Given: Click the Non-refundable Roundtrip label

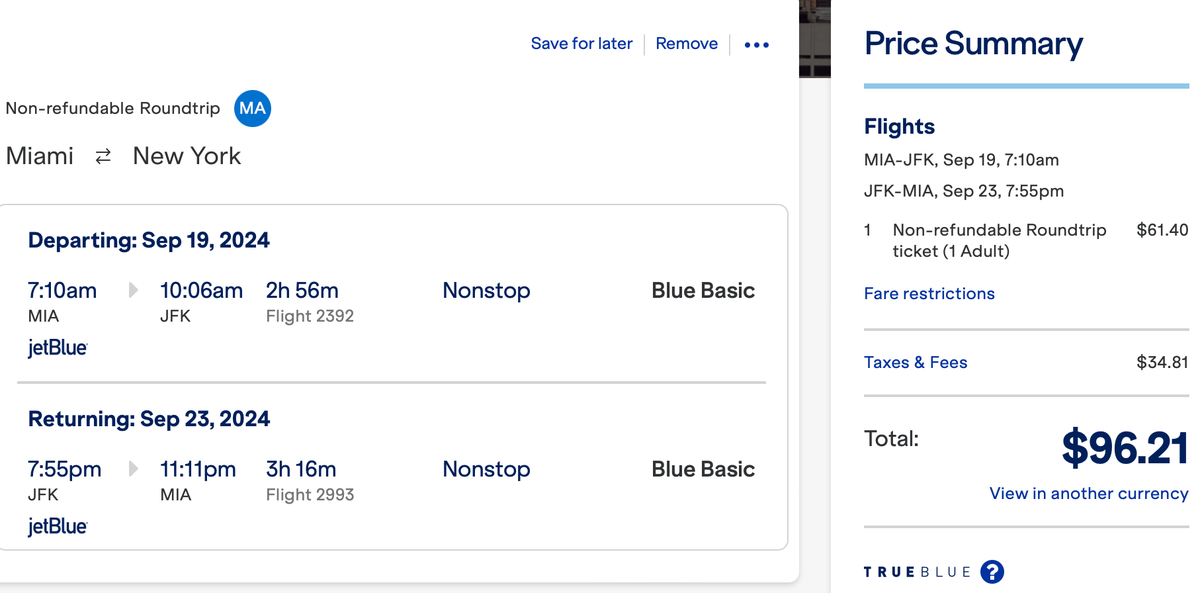Looking at the screenshot, I should pyautogui.click(x=113, y=108).
